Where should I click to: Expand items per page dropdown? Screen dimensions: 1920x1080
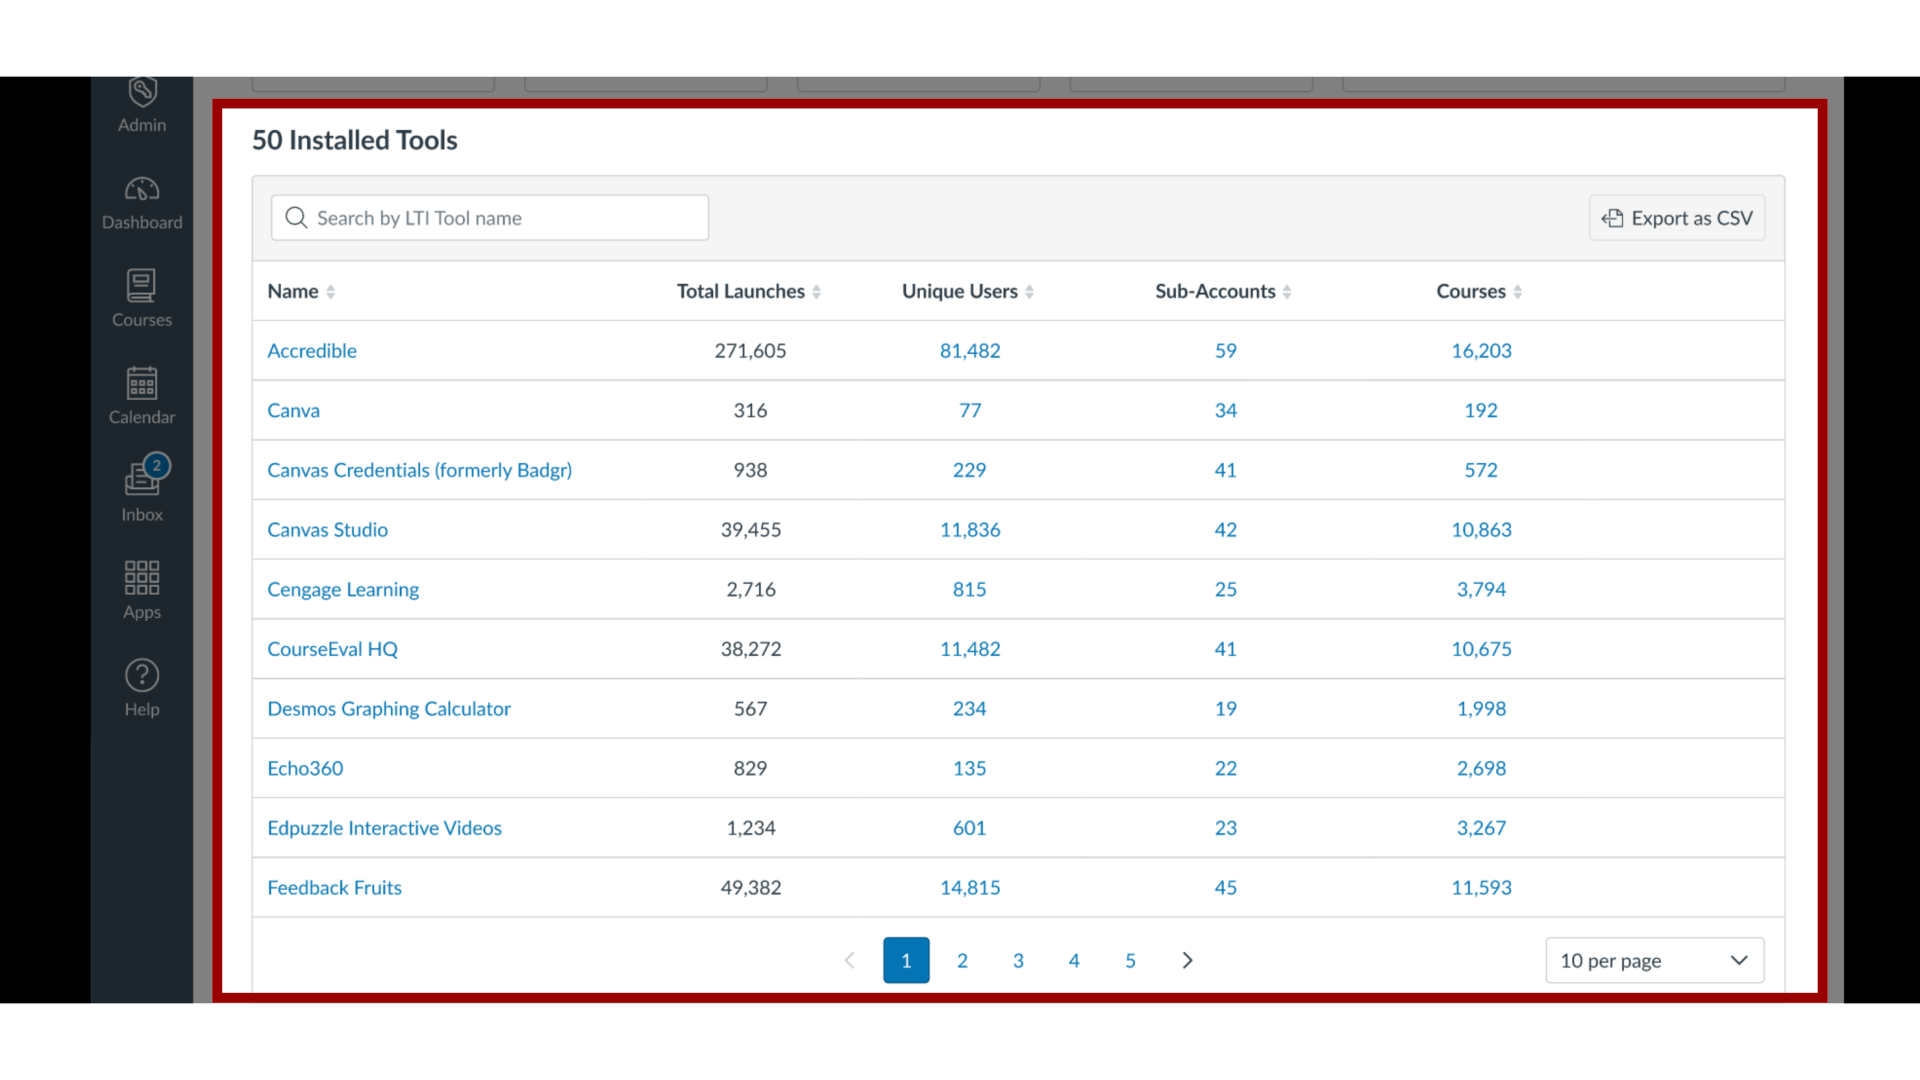coord(1654,960)
